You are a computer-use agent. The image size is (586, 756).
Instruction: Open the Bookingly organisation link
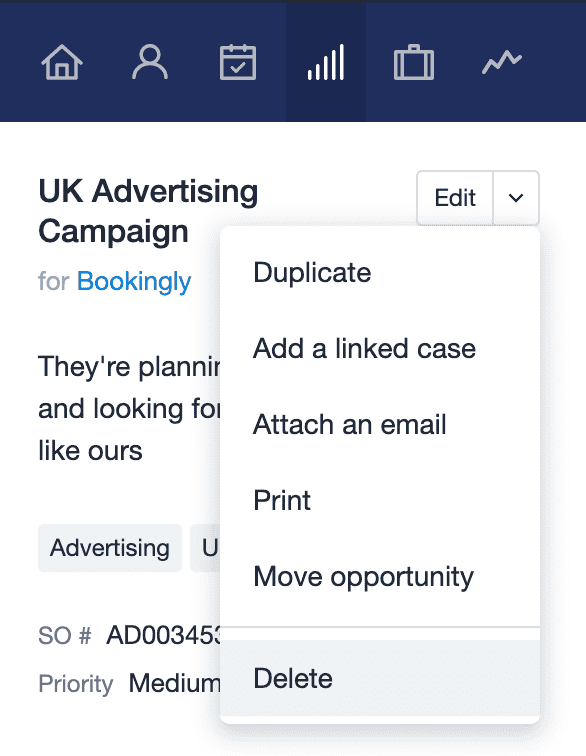pos(134,281)
